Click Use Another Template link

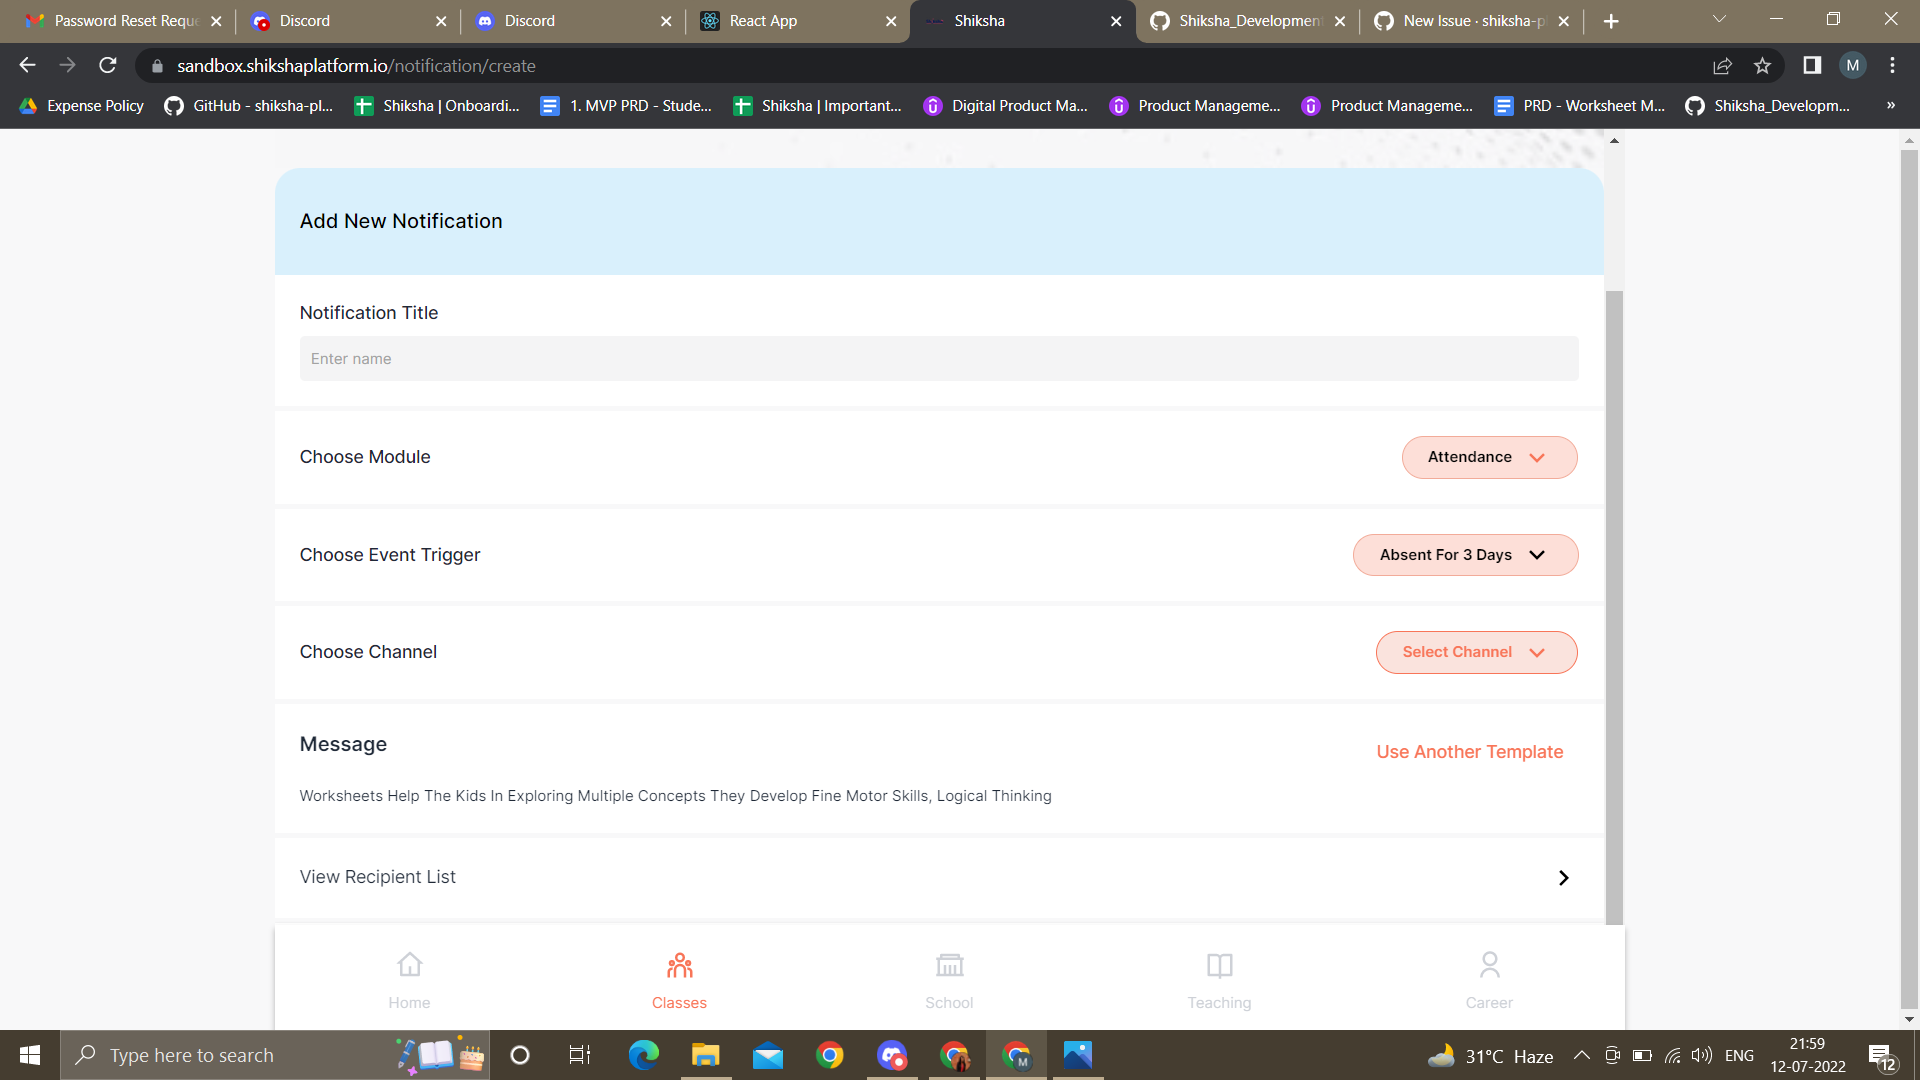coord(1469,751)
